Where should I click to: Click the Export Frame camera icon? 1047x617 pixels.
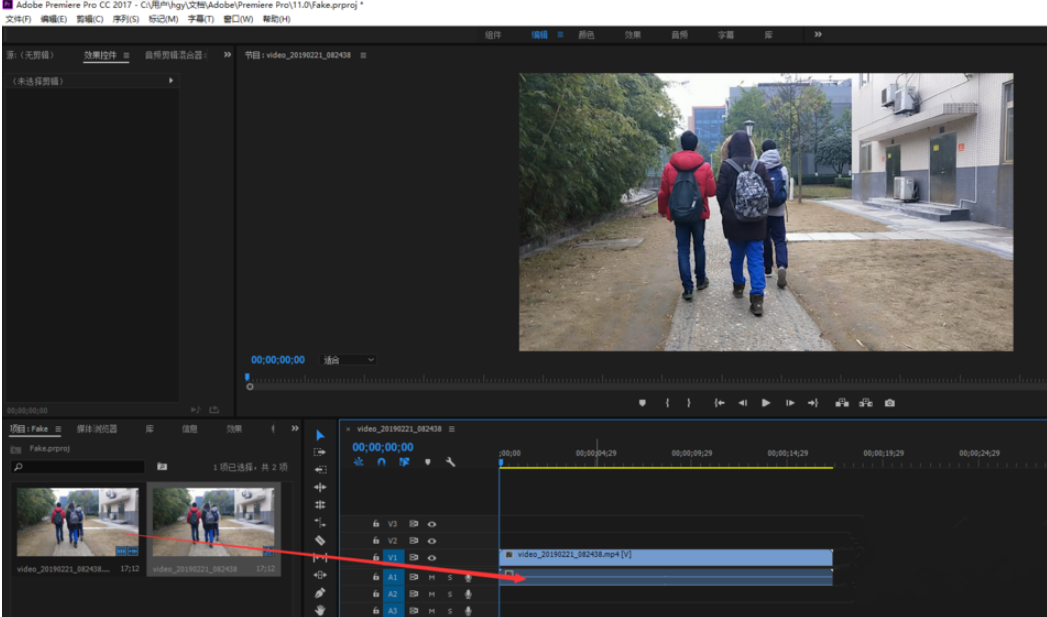[x=890, y=403]
